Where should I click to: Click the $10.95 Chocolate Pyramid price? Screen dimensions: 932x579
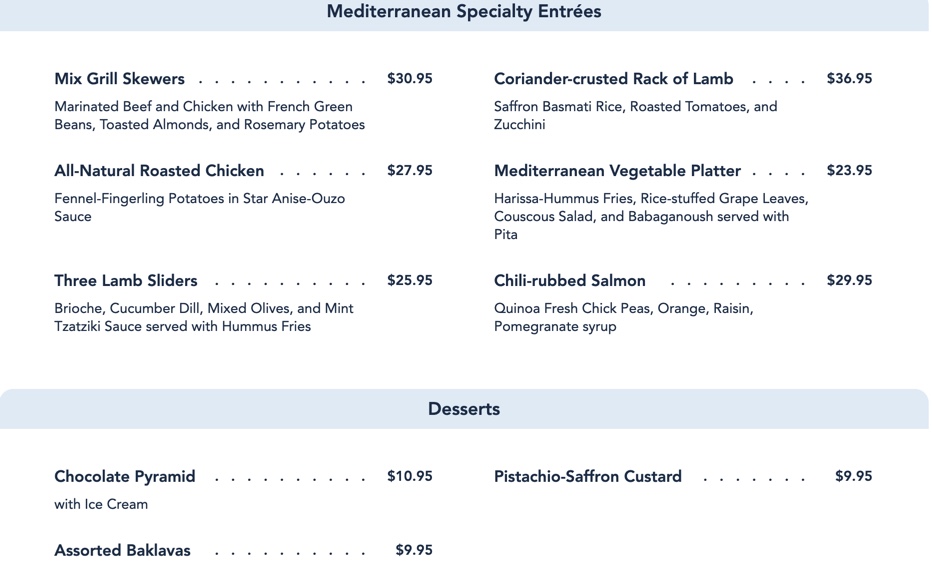point(410,477)
